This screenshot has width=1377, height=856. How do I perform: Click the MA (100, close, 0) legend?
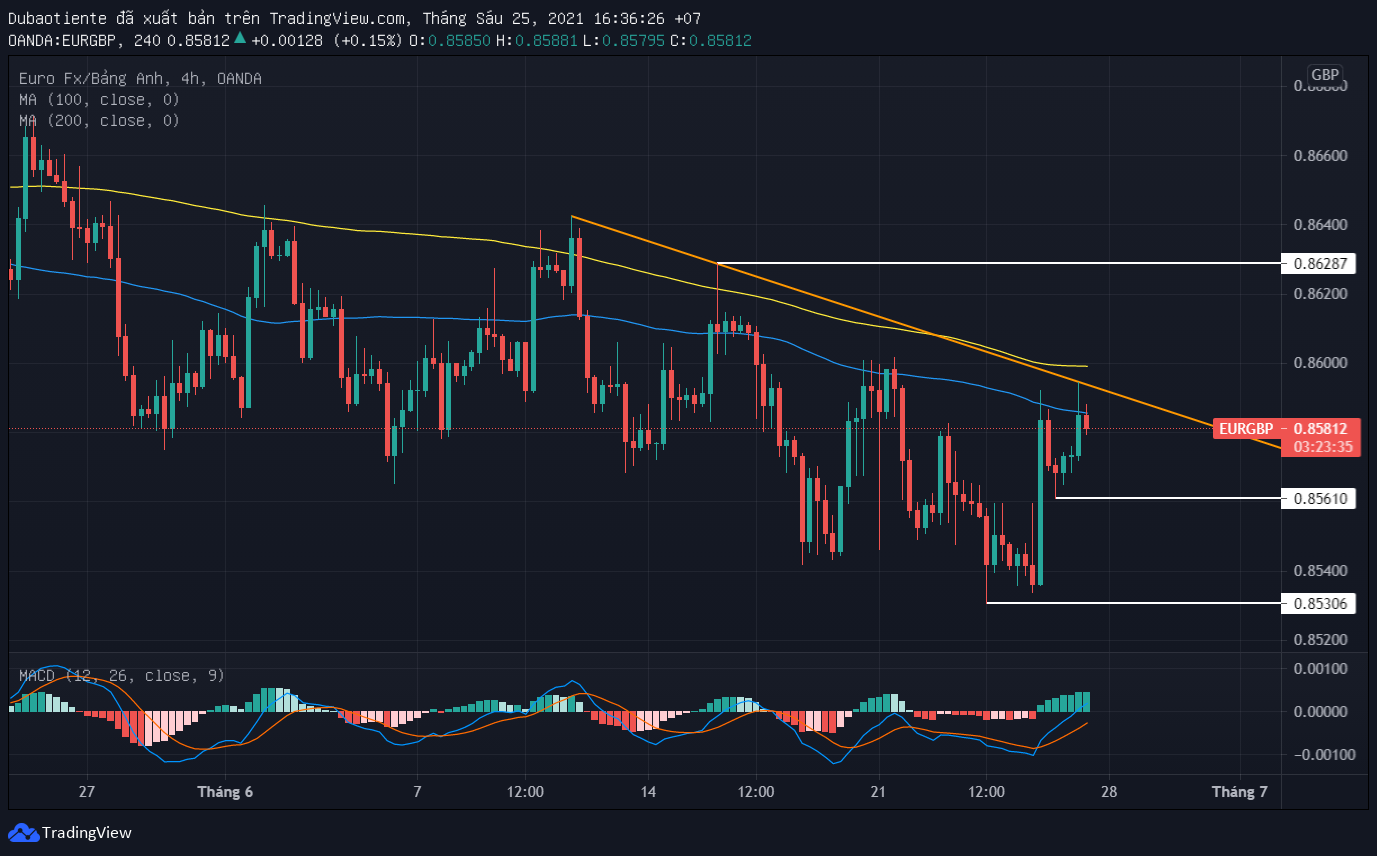[x=99, y=99]
